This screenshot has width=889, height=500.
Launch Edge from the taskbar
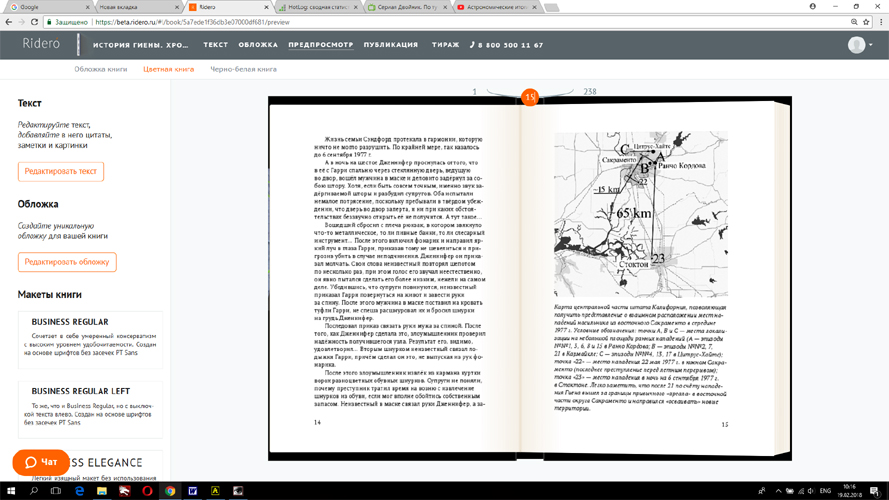pos(79,491)
